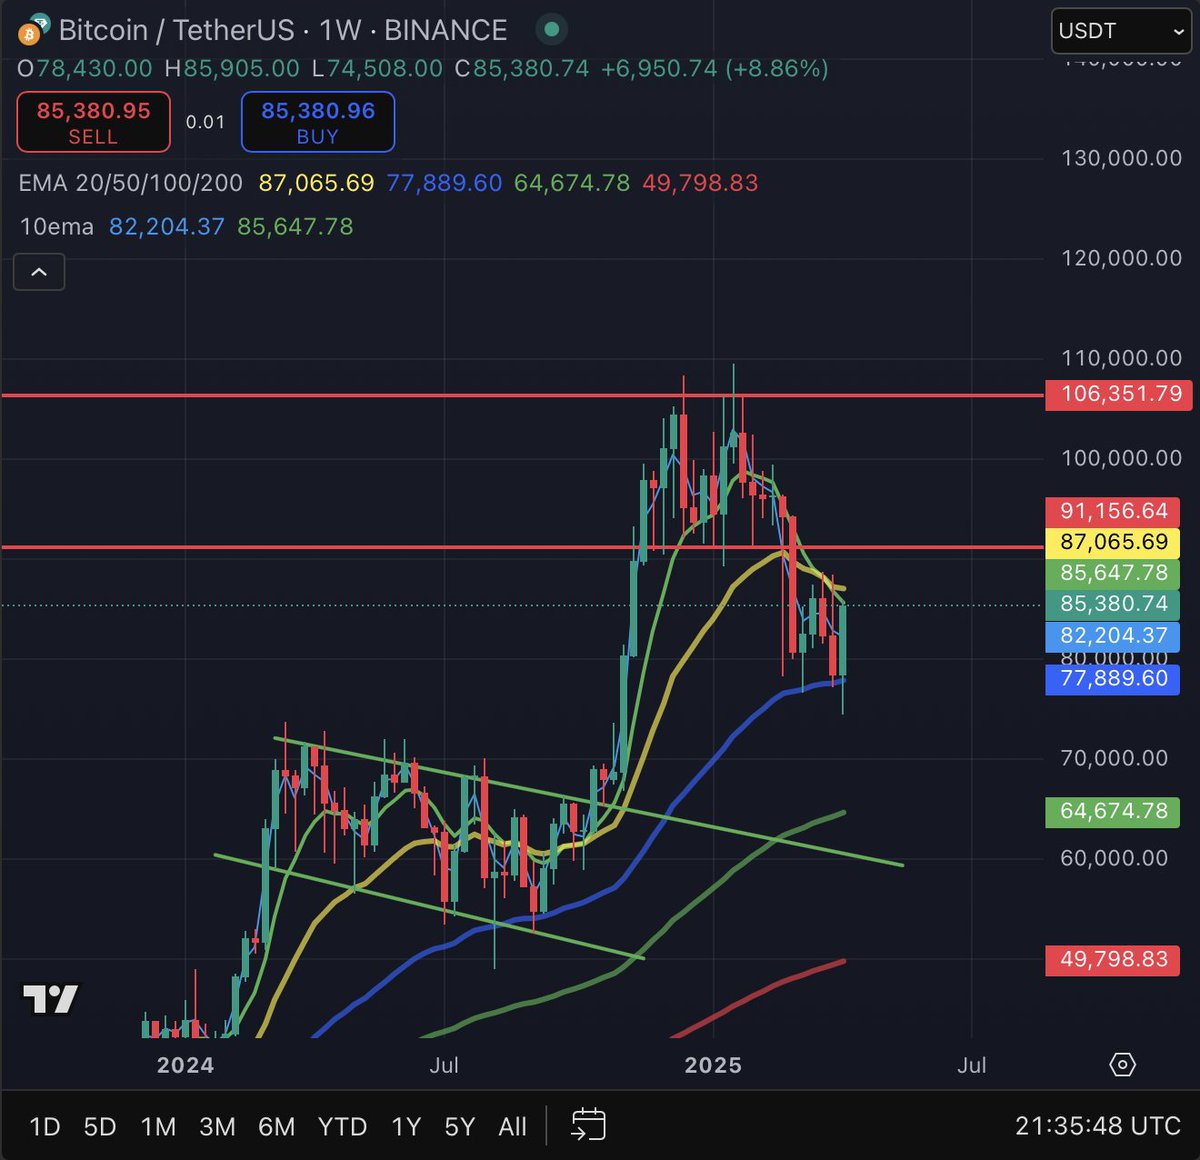Image resolution: width=1200 pixels, height=1160 pixels.
Task: Click the 21:35:48 UTC clock
Action: click(x=1098, y=1126)
